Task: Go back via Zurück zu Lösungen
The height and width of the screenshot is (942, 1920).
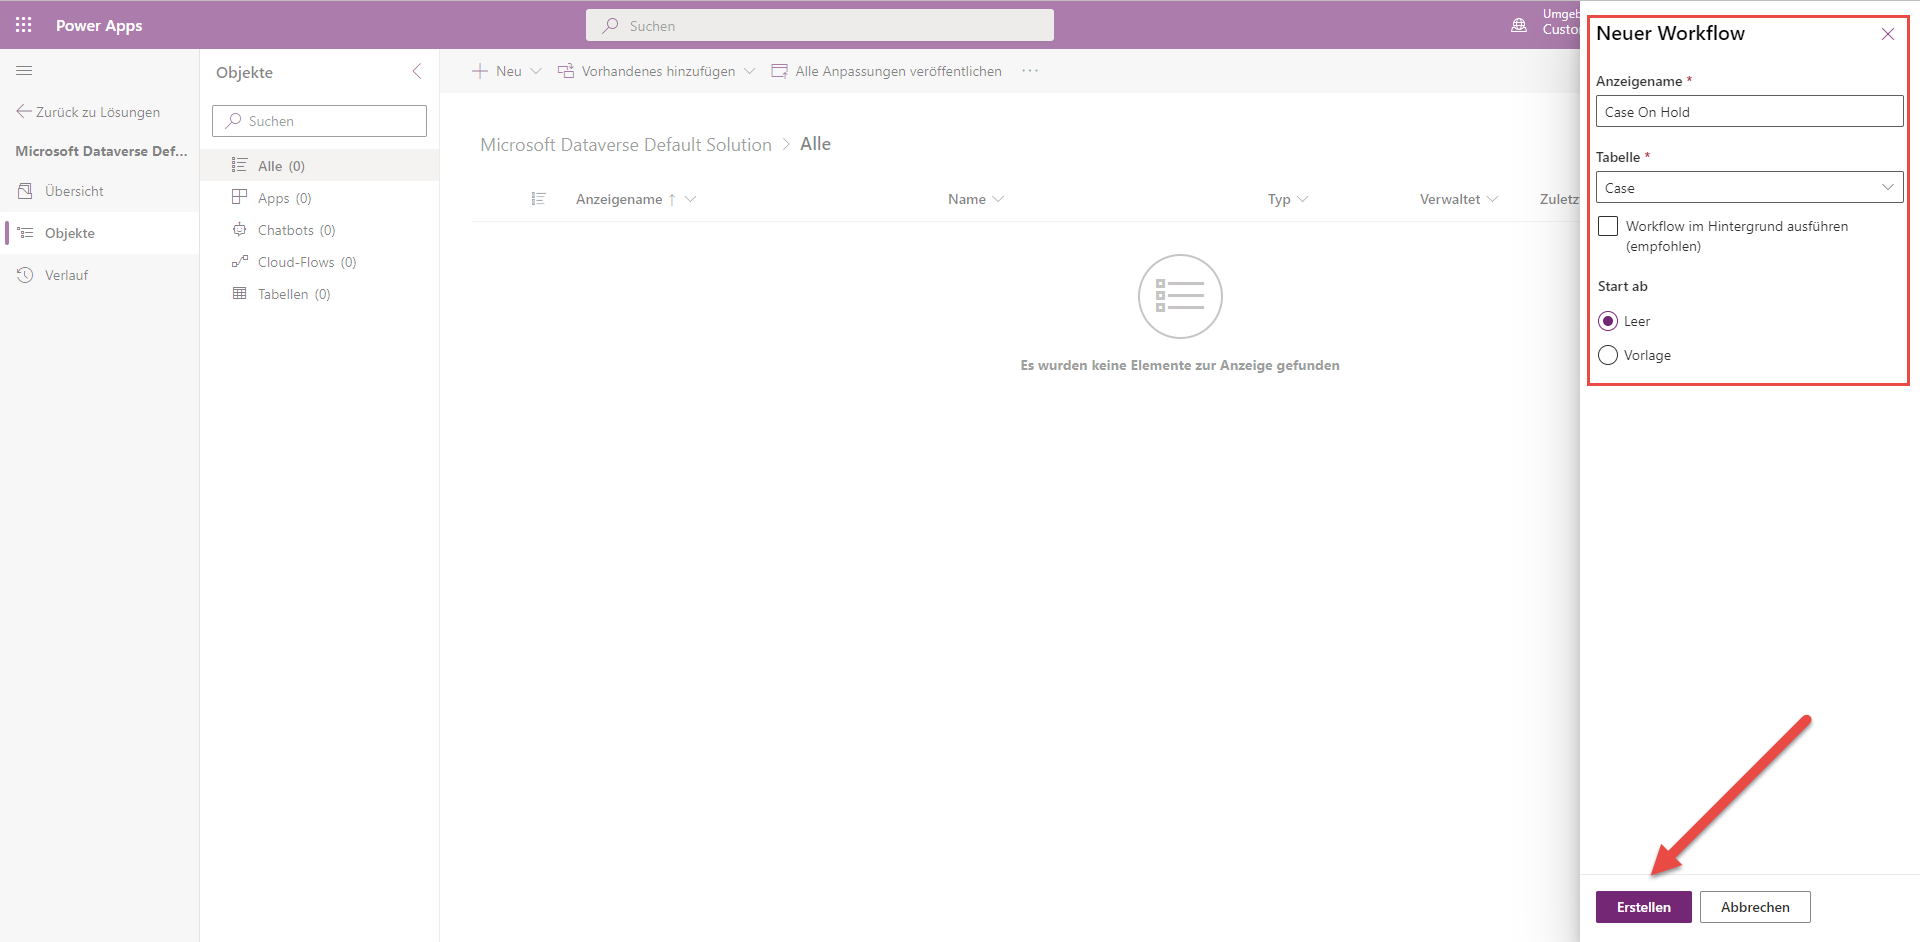Action: click(x=88, y=112)
